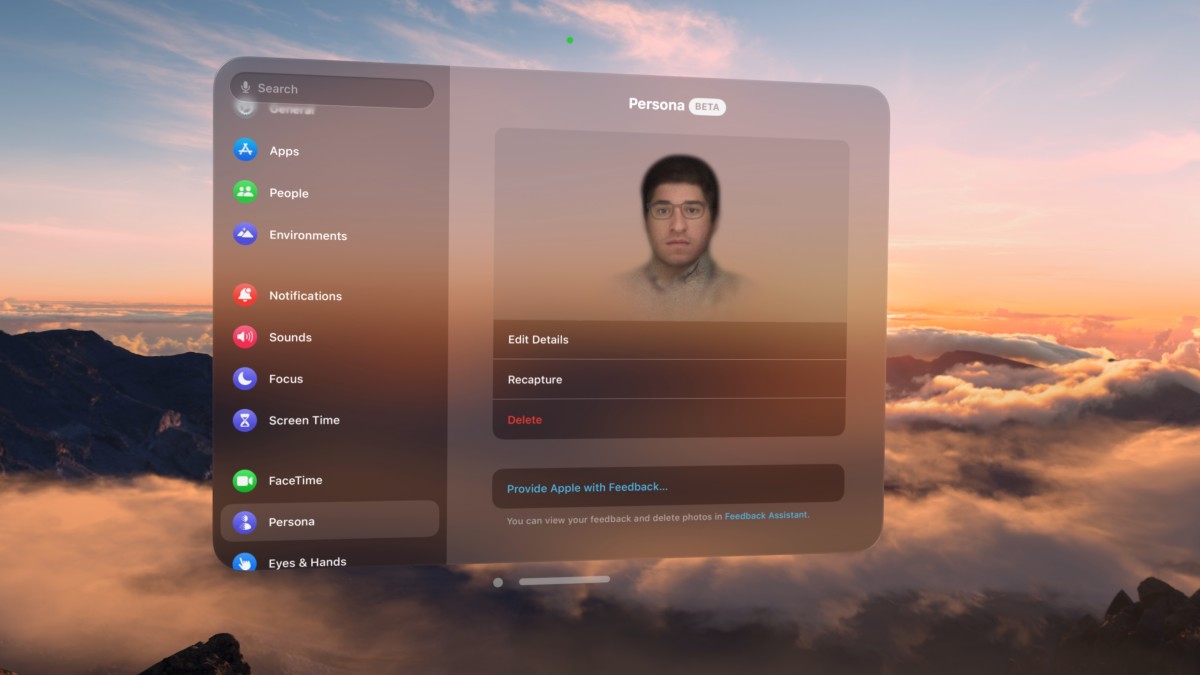The height and width of the screenshot is (675, 1200).
Task: Click Provide Apple with Feedback
Action: coord(668,485)
